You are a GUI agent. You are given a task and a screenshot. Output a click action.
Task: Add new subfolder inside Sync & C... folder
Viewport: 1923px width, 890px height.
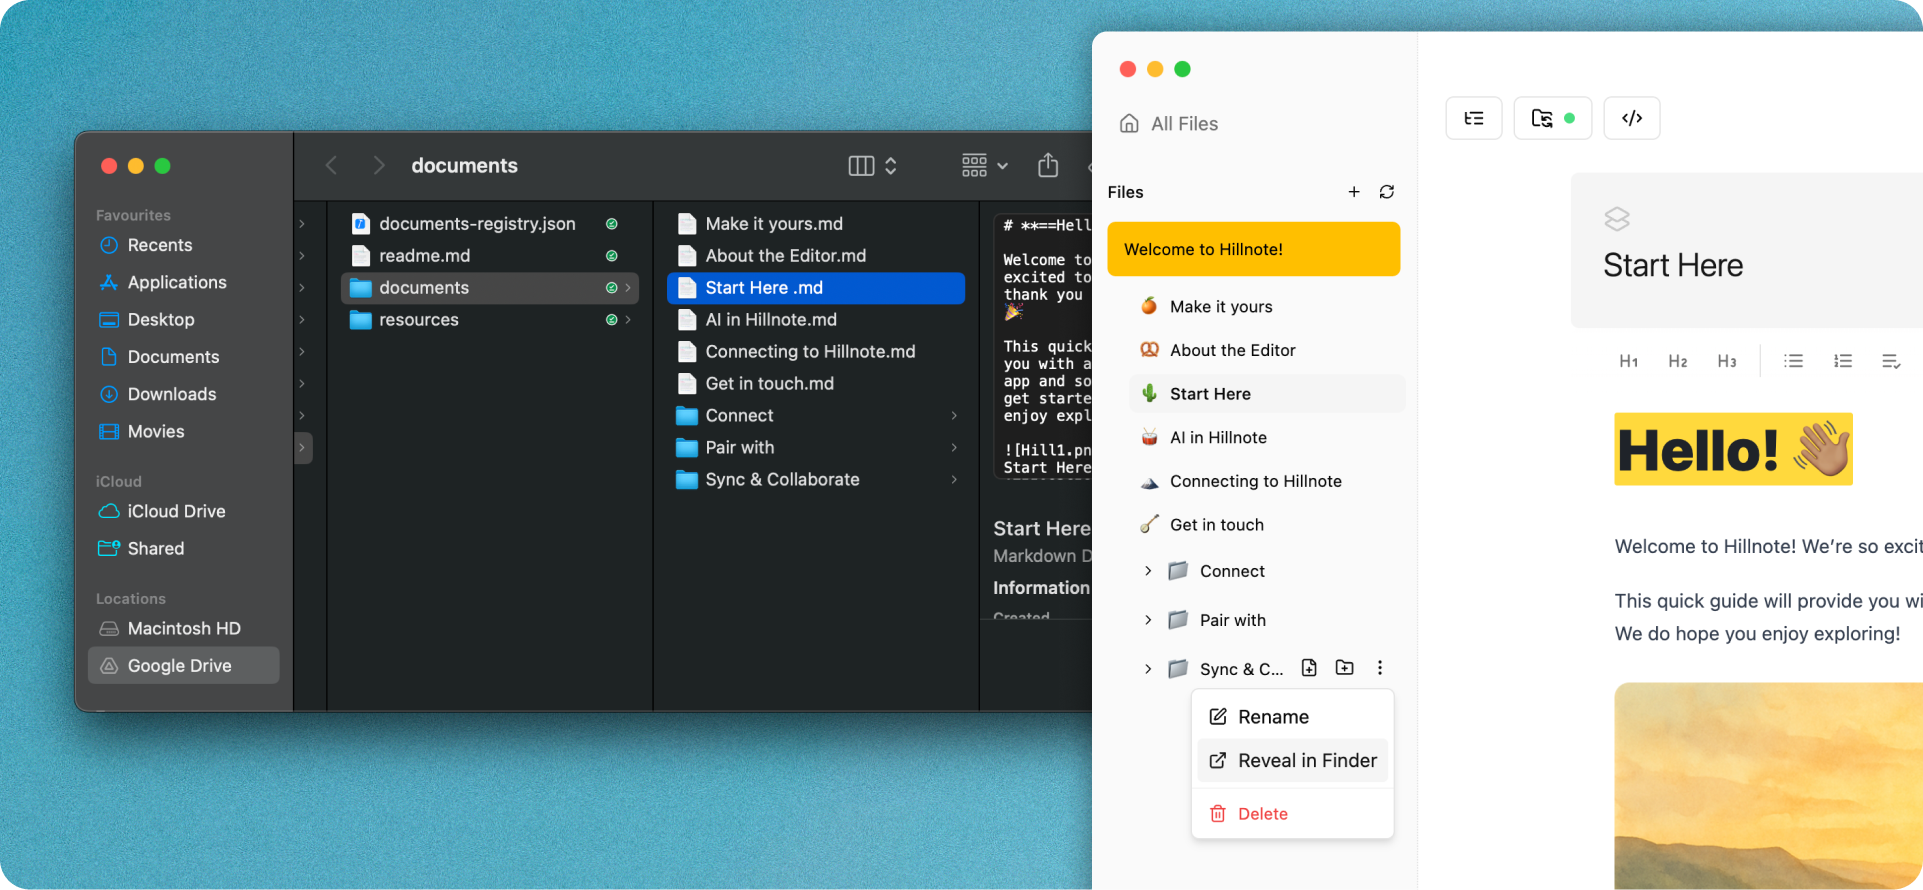coord(1345,668)
